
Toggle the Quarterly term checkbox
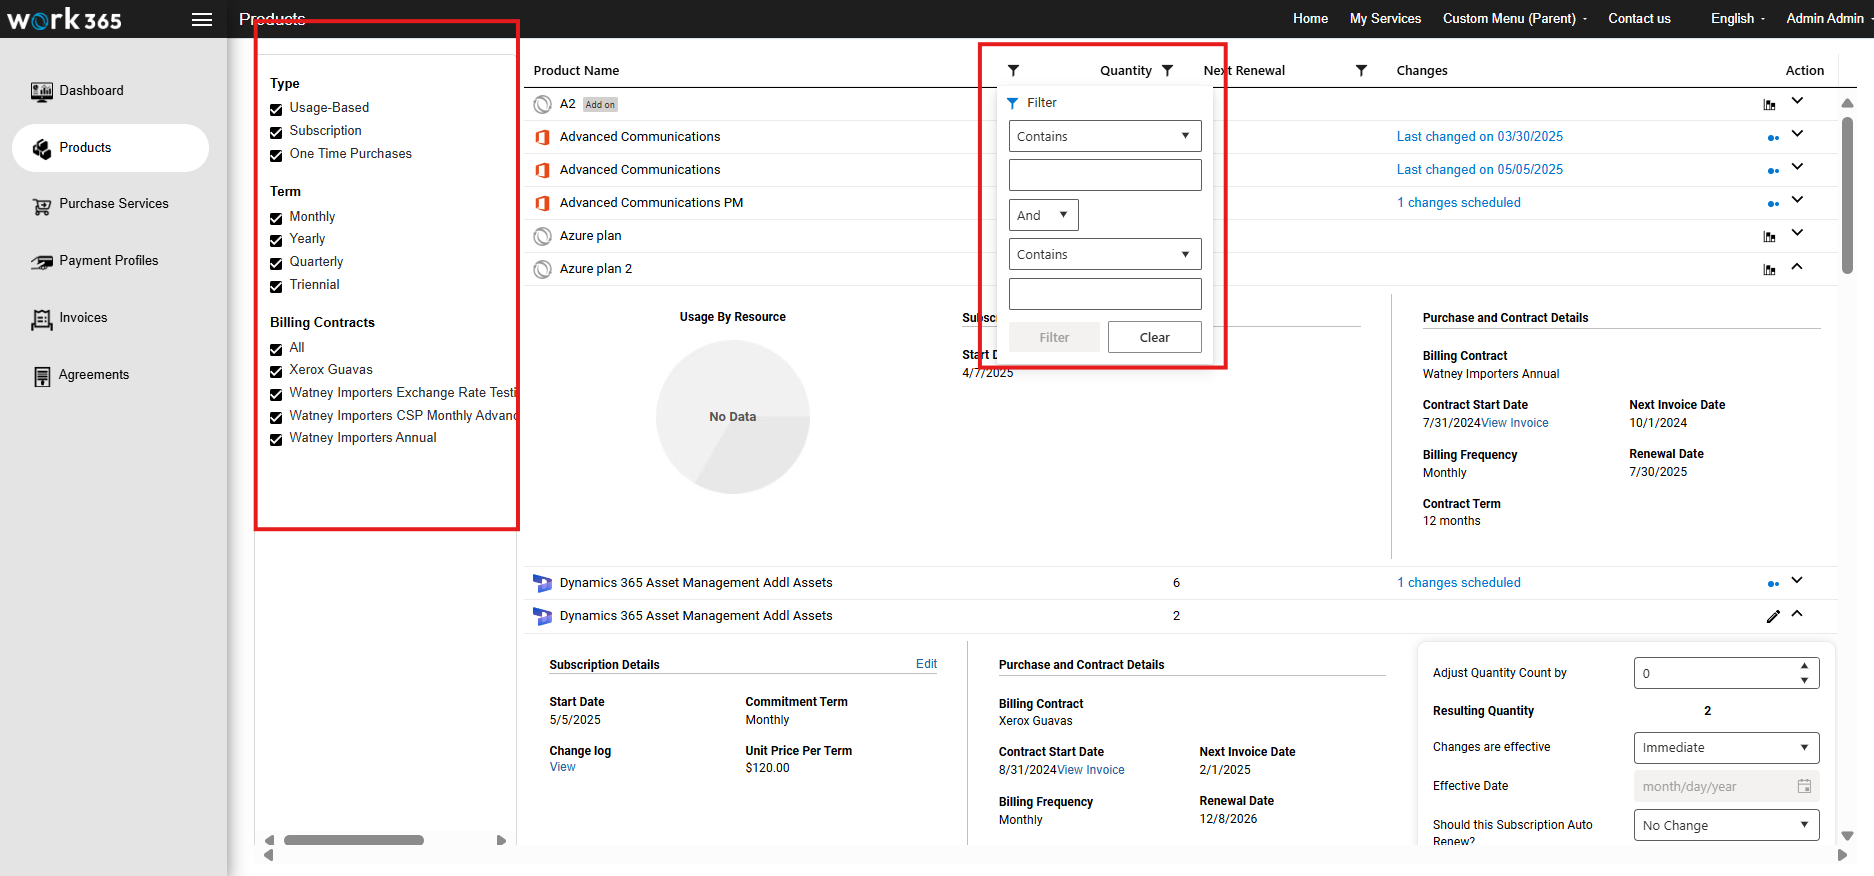[276, 263]
